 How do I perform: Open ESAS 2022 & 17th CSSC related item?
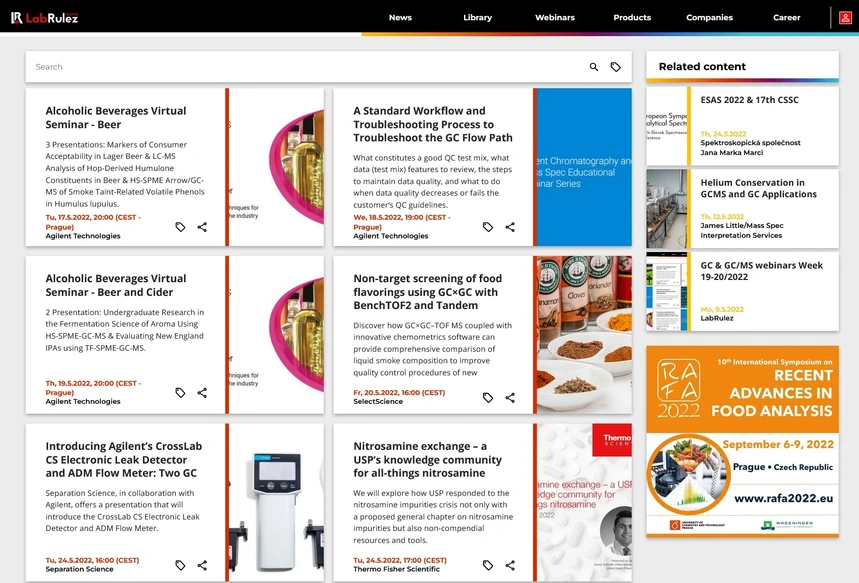pos(749,100)
